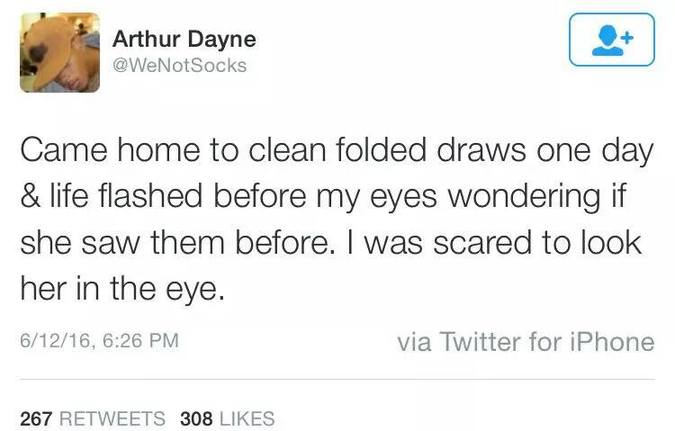Open Arthur Dayne's profile picture
Screen dimensions: 675x431
click(x=60, y=52)
